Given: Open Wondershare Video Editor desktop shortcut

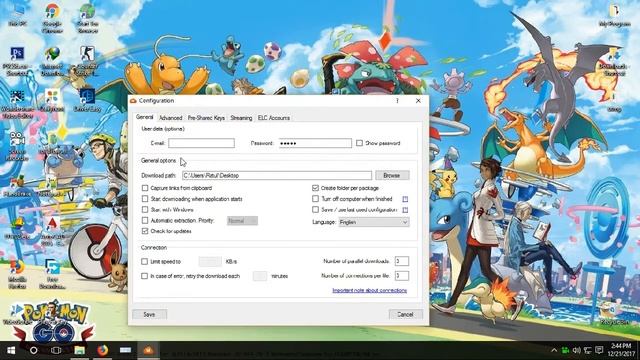Looking at the screenshot, I should (x=17, y=104).
